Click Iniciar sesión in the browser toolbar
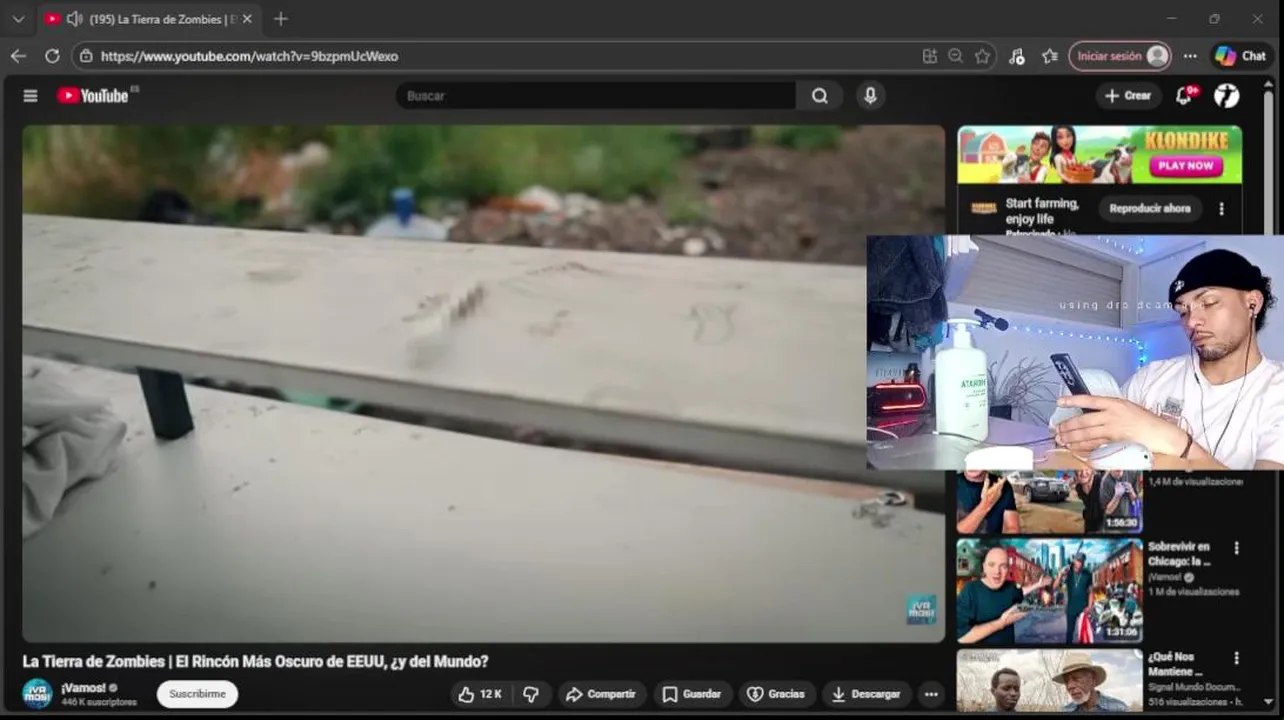The width and height of the screenshot is (1284, 720). [x=1119, y=56]
